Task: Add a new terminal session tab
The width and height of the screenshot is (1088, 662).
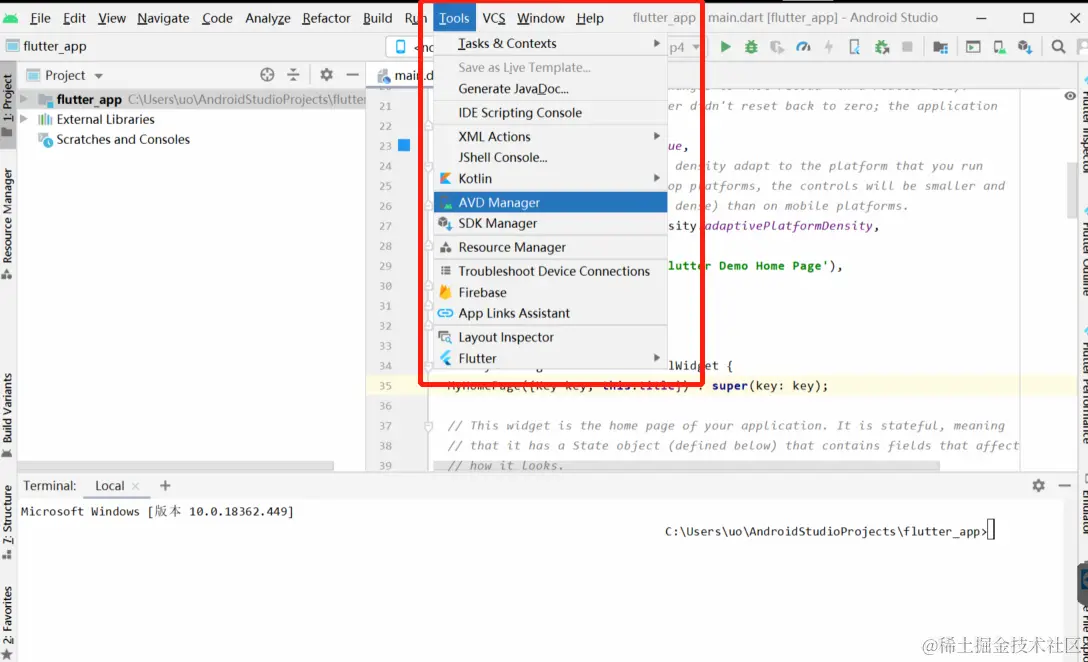Action: tap(164, 486)
